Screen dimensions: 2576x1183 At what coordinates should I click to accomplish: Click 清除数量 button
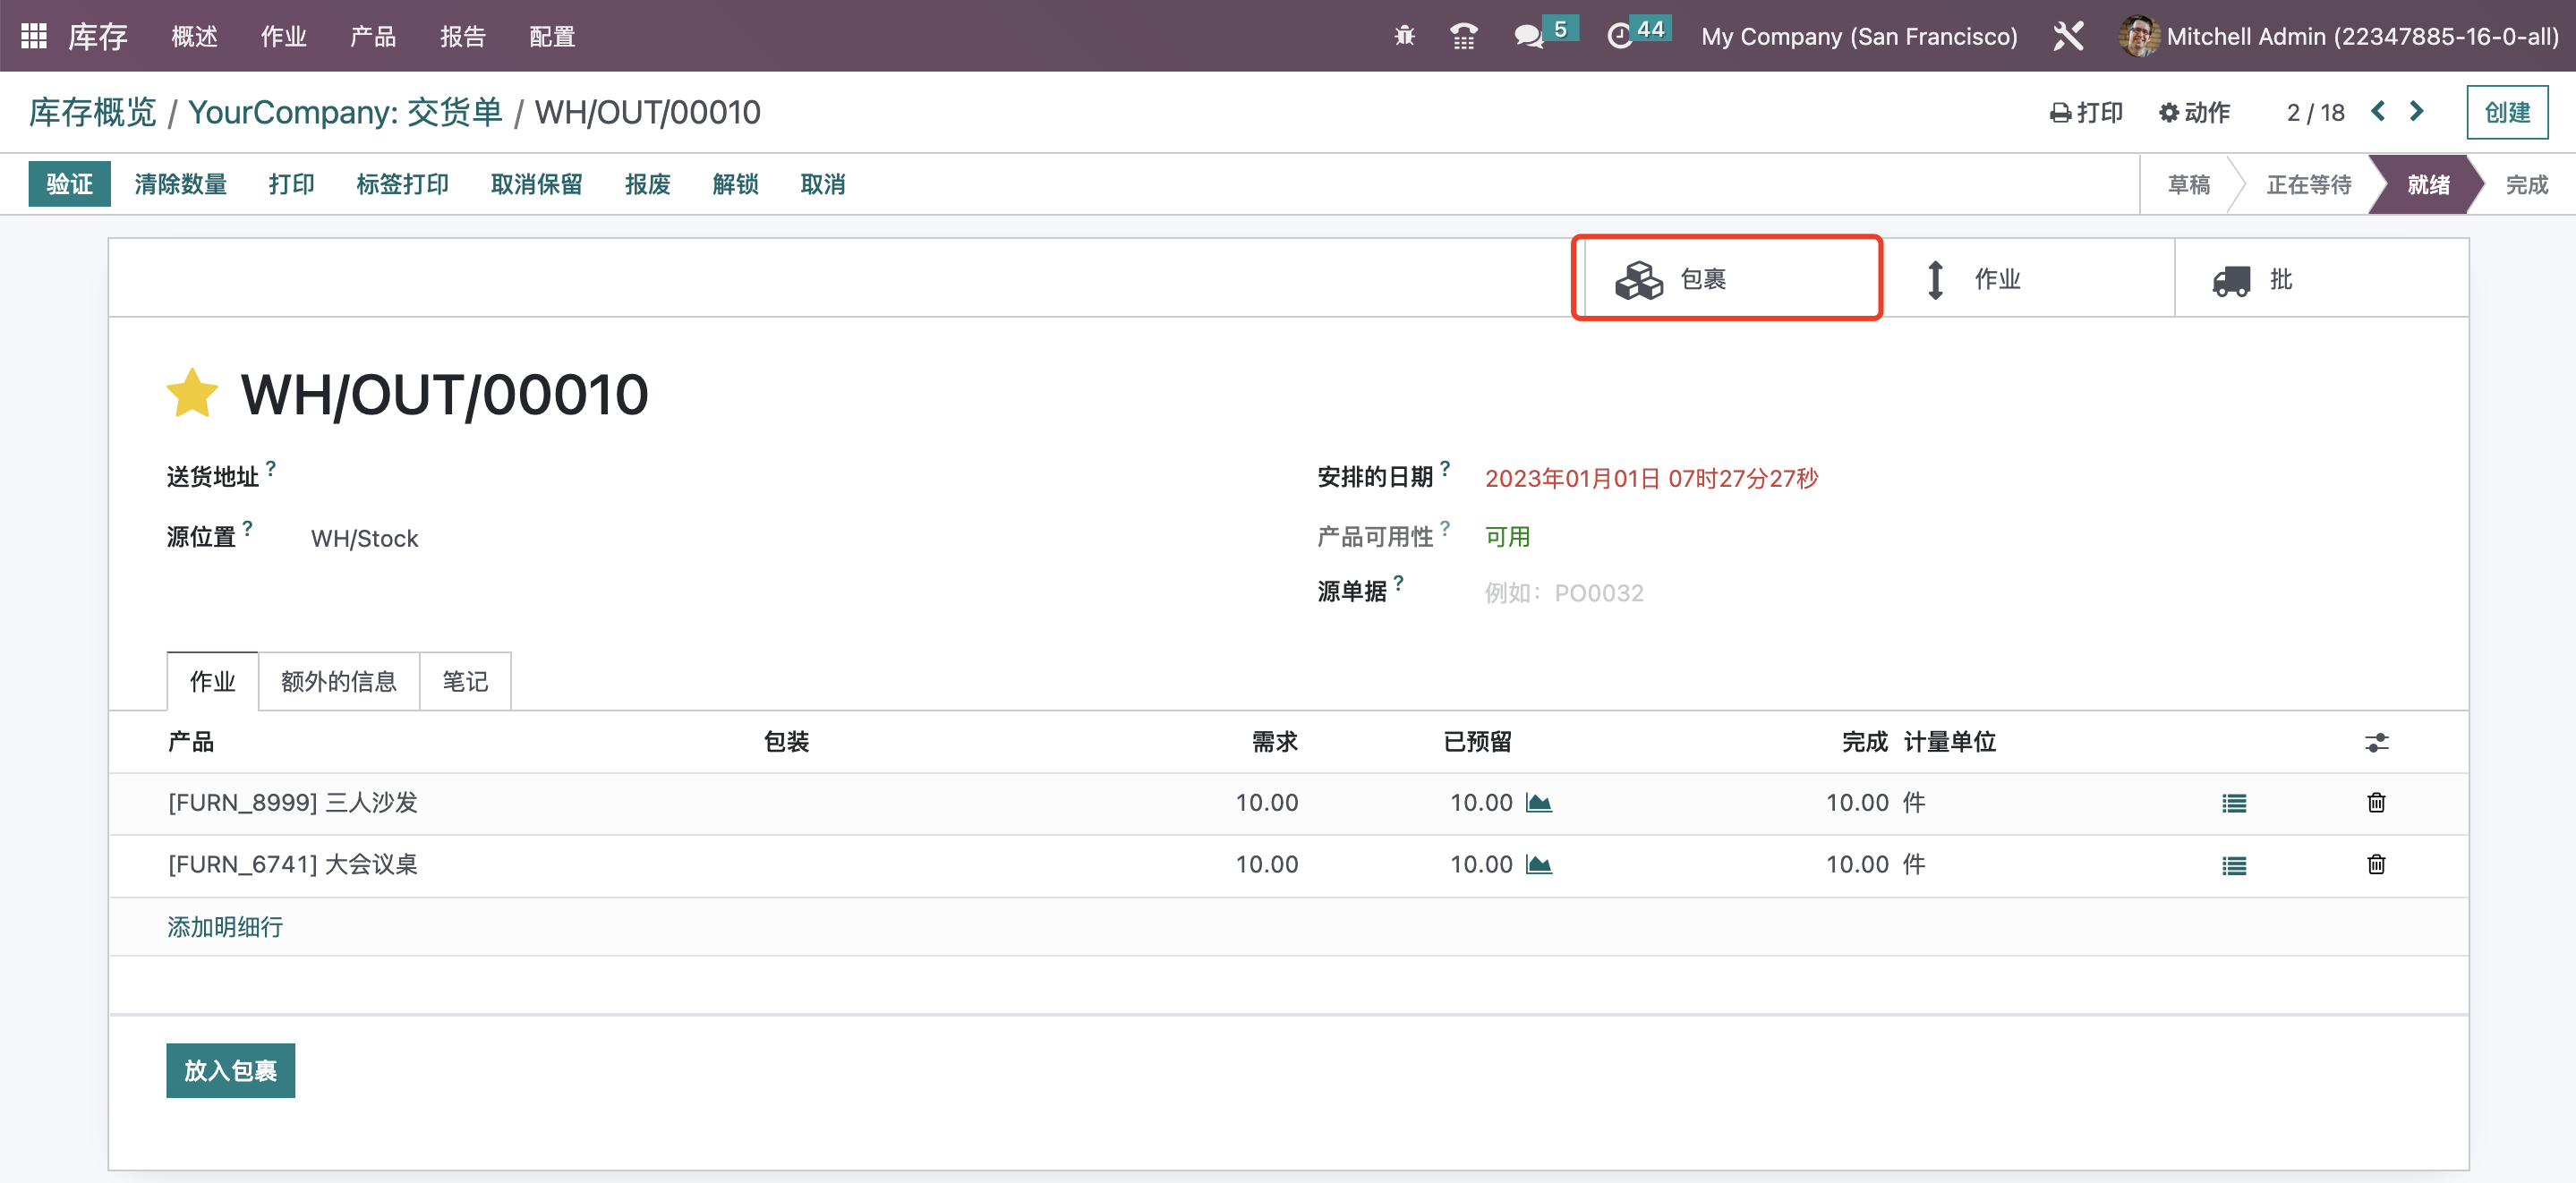(181, 184)
